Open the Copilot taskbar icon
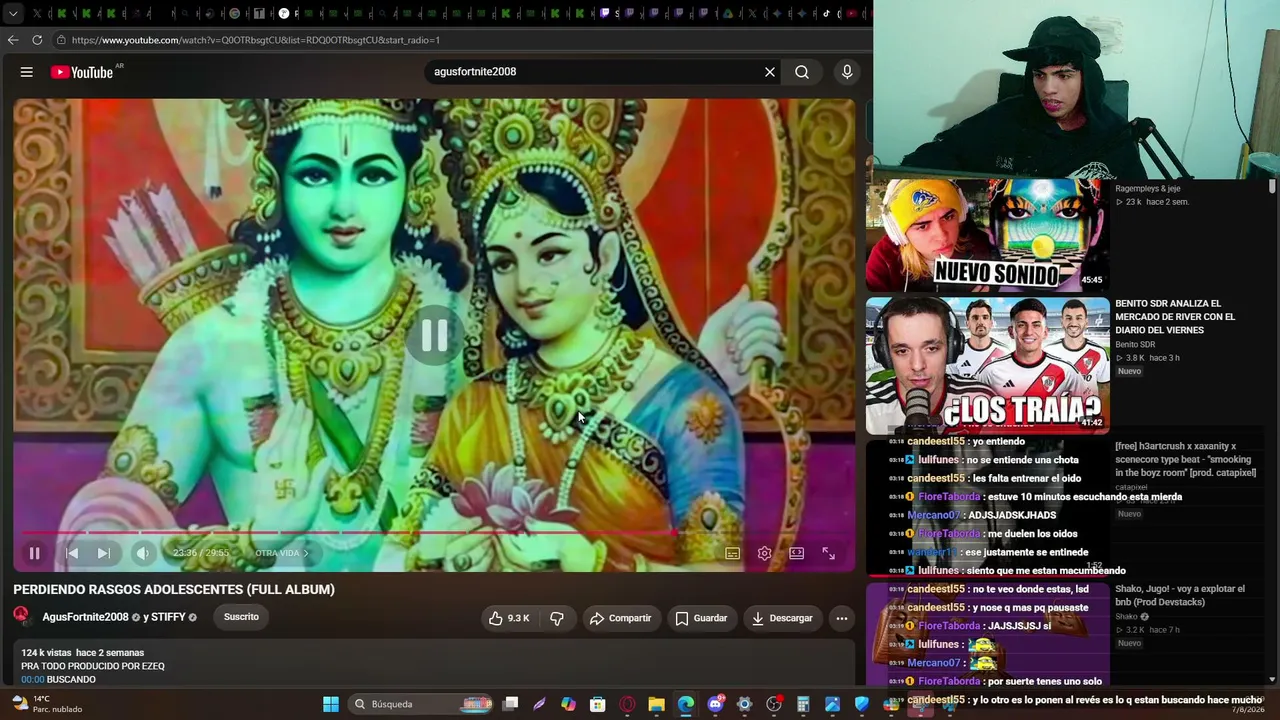The width and height of the screenshot is (1280, 720). [x=568, y=704]
